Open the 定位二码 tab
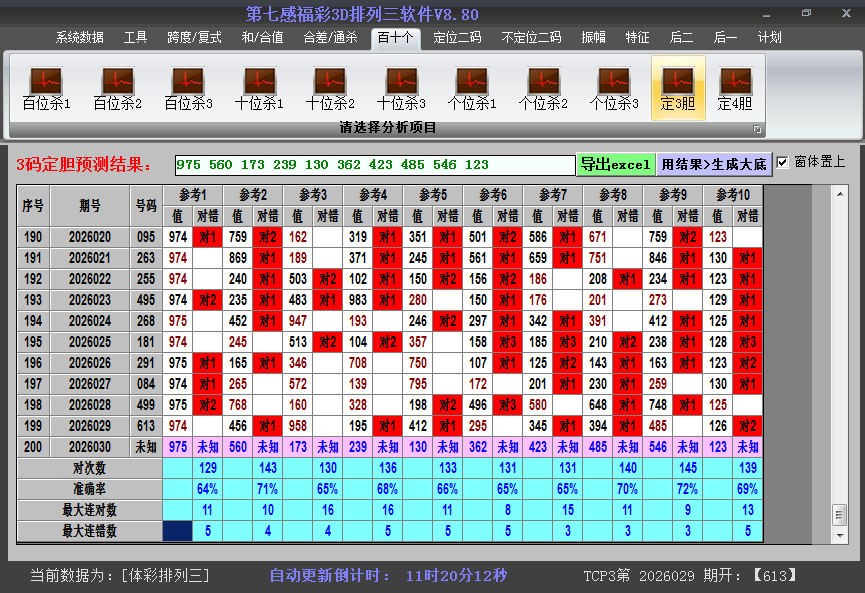The height and width of the screenshot is (593, 865). click(x=457, y=37)
